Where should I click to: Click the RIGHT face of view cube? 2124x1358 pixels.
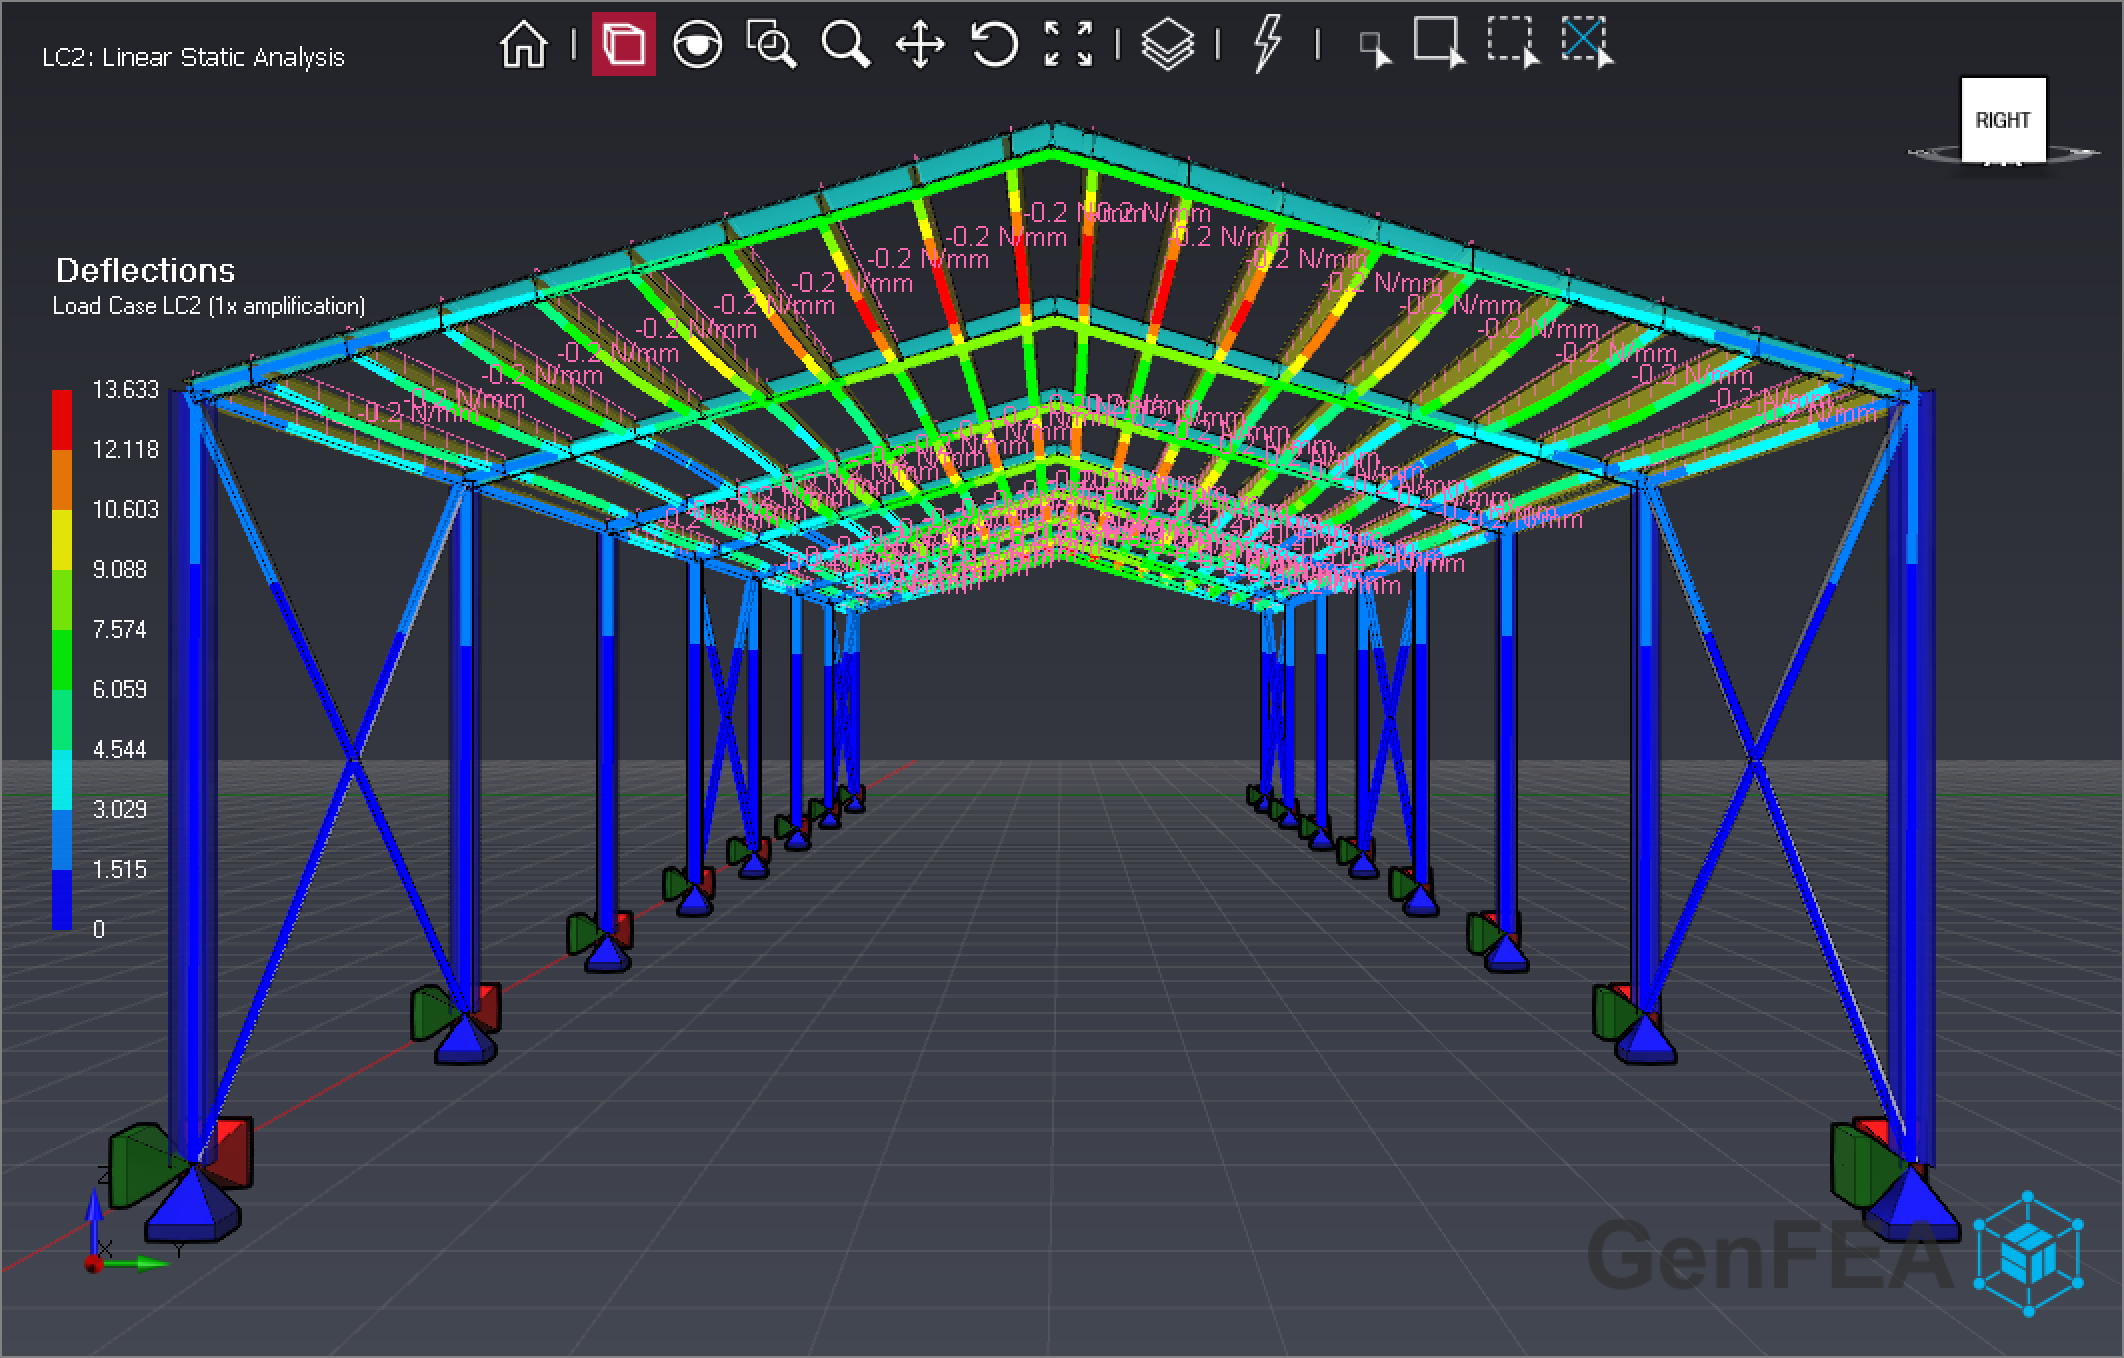pyautogui.click(x=2003, y=120)
